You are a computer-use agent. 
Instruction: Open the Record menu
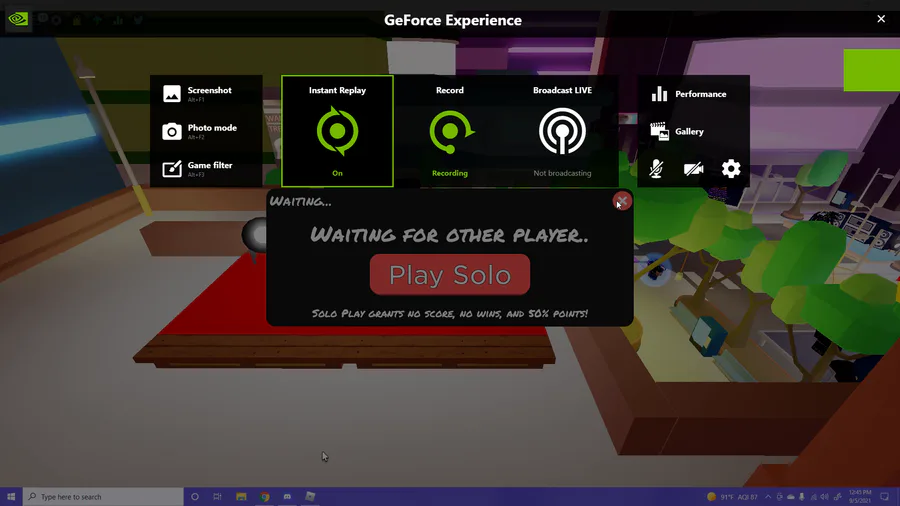pyautogui.click(x=450, y=131)
